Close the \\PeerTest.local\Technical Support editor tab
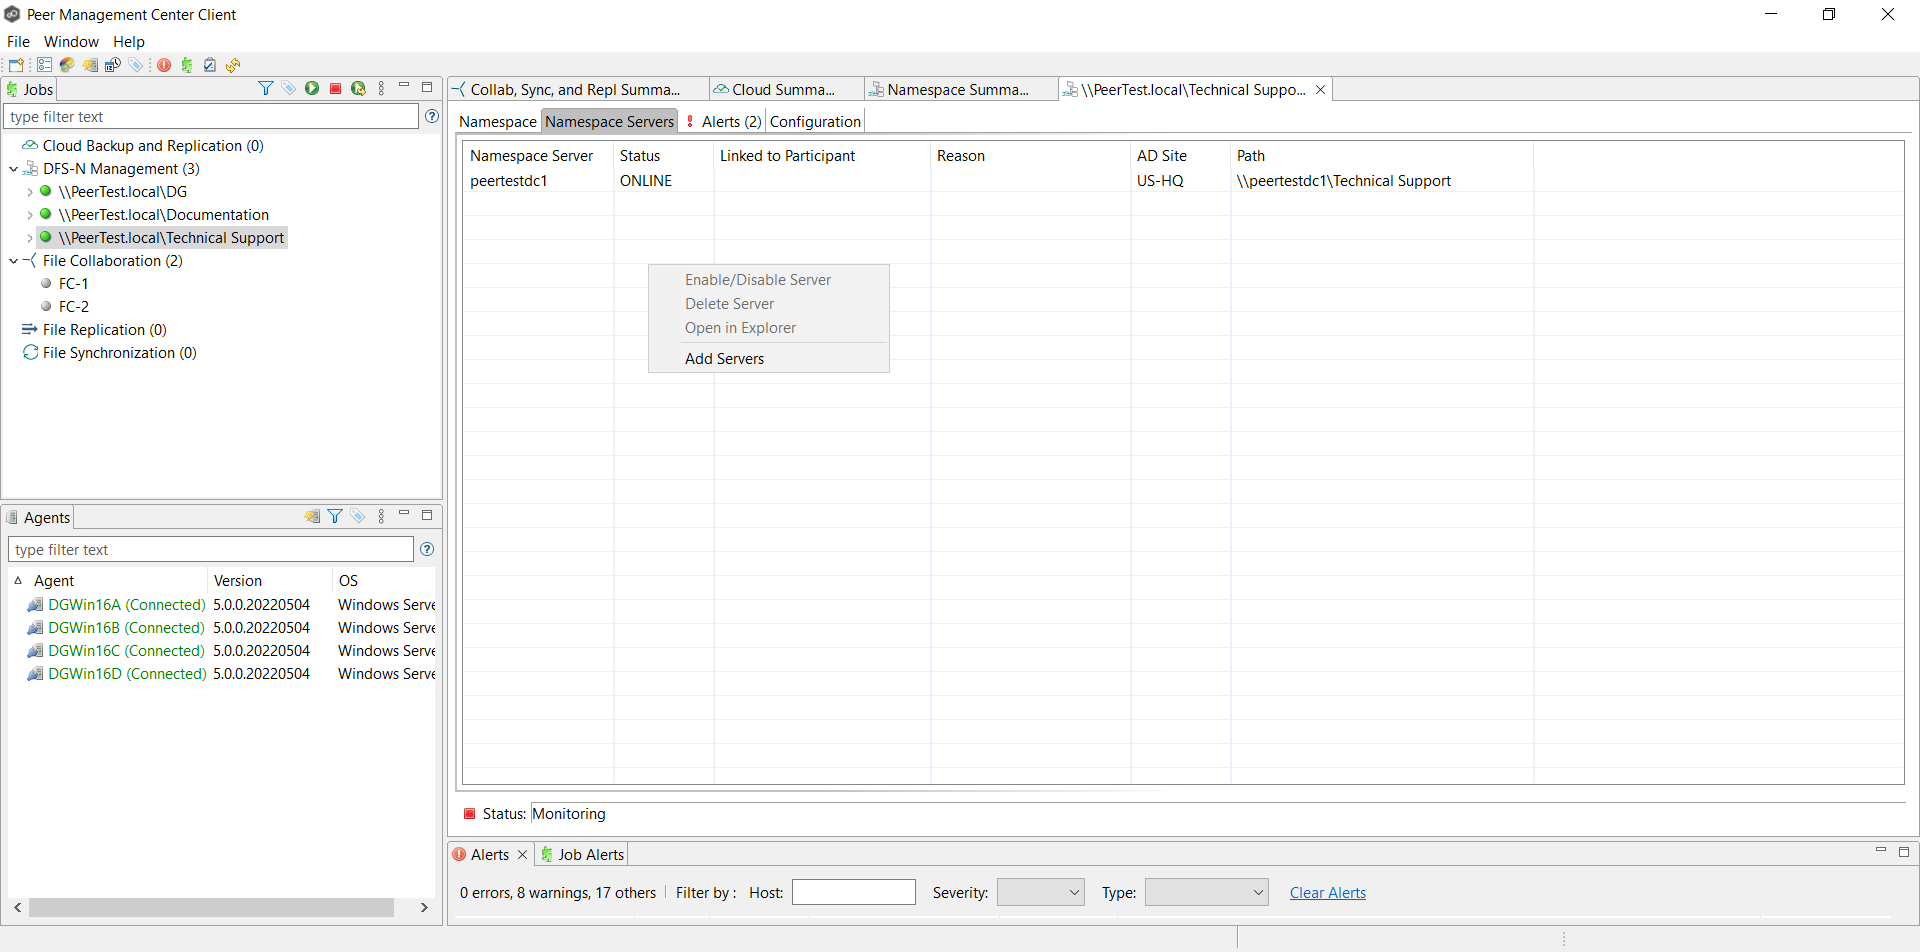The height and width of the screenshot is (952, 1920). tap(1321, 89)
